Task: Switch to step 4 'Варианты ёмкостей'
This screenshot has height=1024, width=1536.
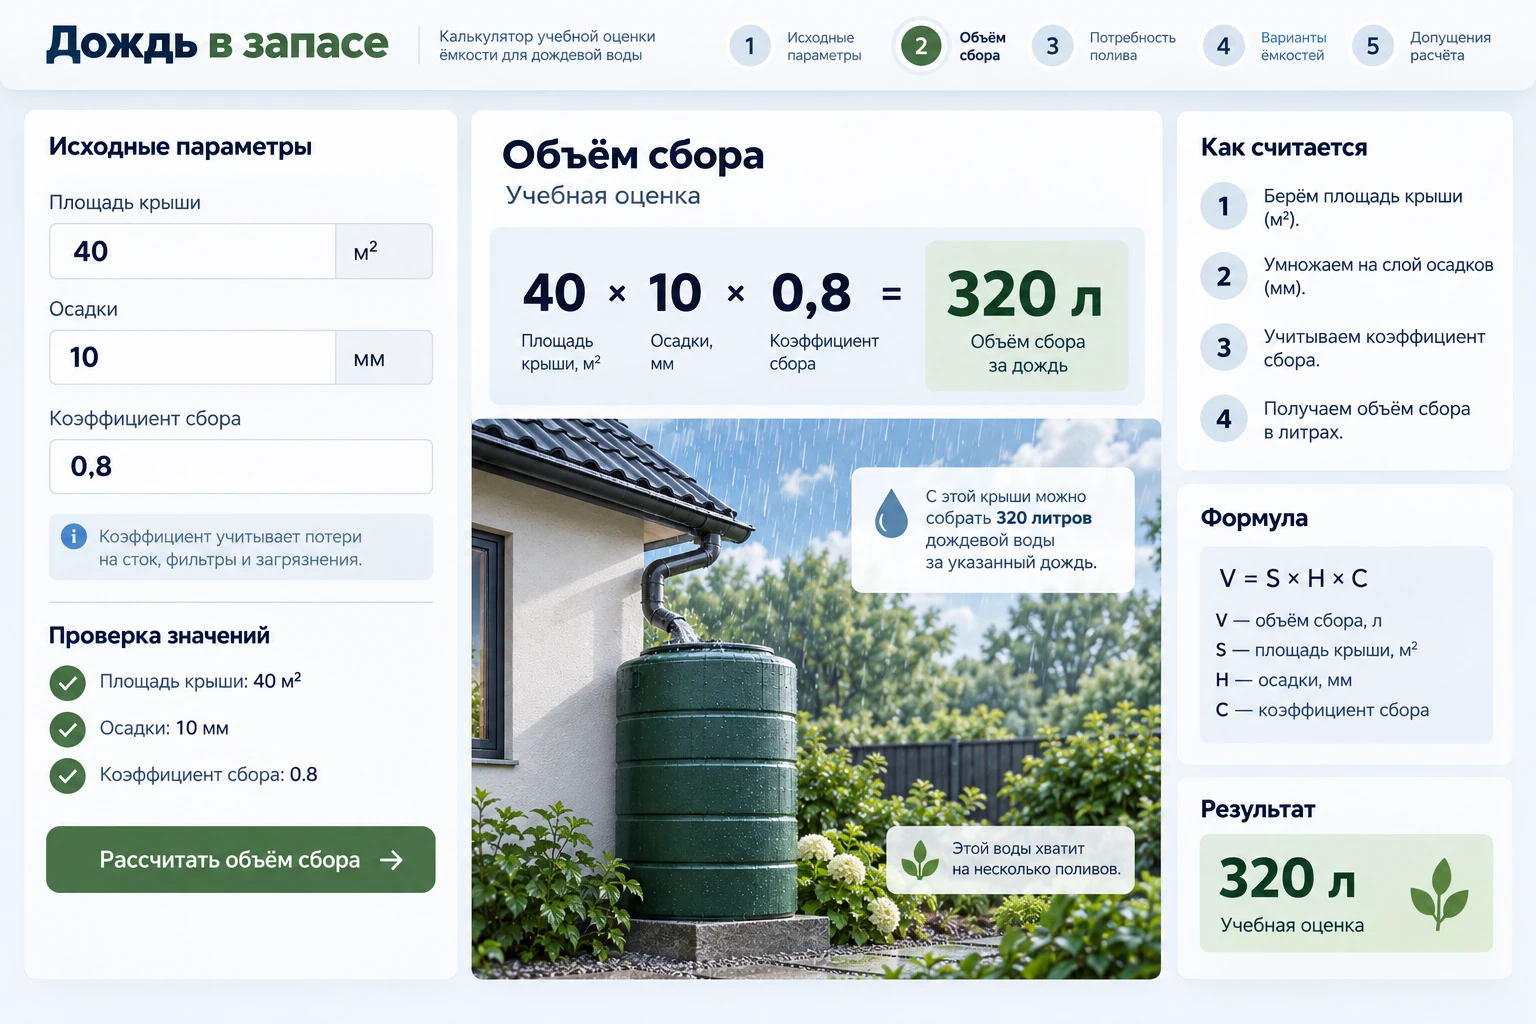Action: point(1265,46)
